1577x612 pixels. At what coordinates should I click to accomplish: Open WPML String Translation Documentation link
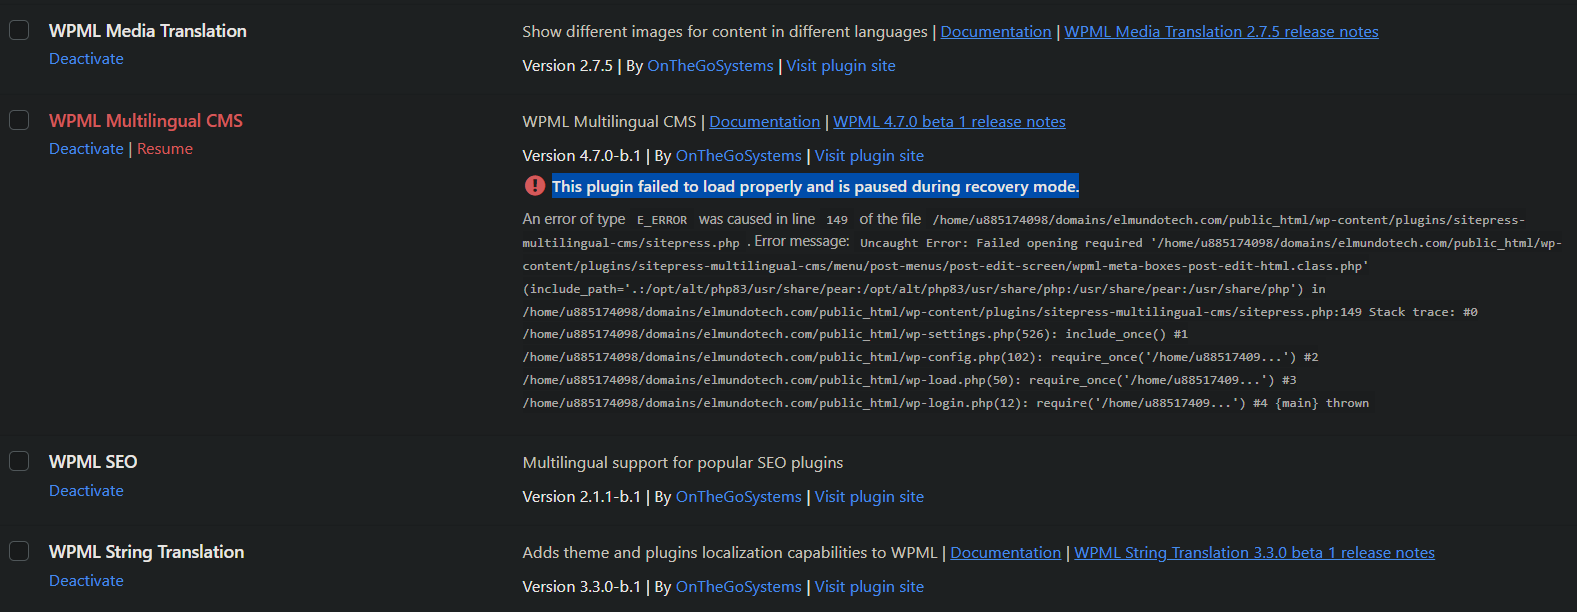[1005, 553]
